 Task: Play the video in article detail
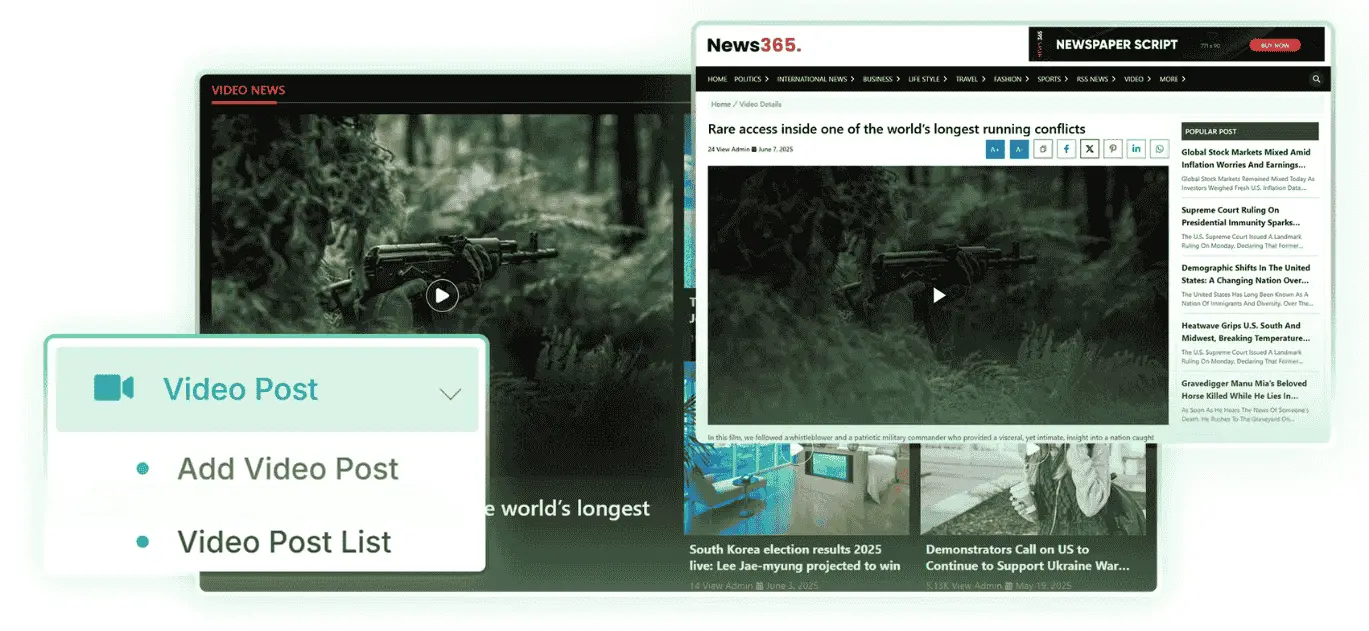(x=938, y=295)
